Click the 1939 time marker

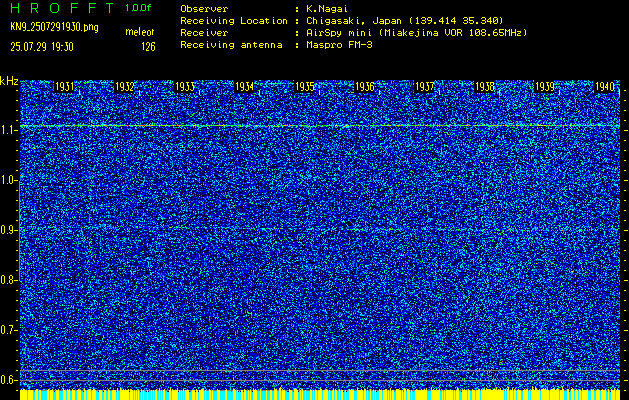(545, 87)
